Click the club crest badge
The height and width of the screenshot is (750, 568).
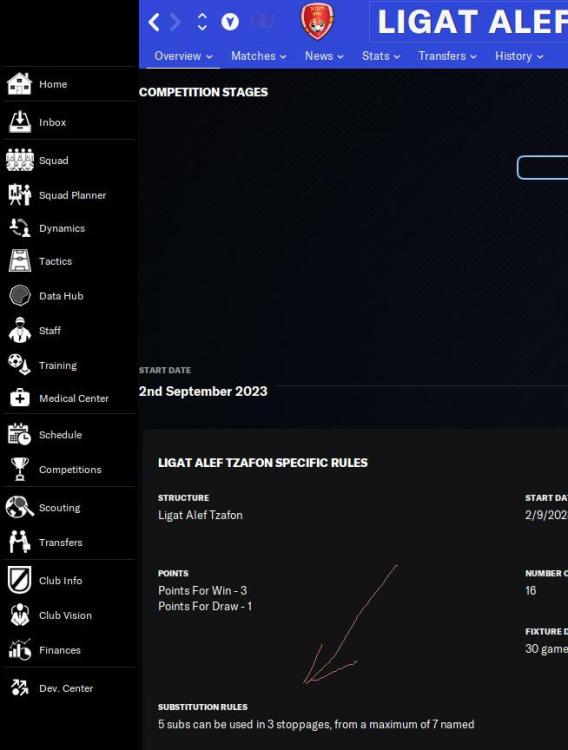317,22
